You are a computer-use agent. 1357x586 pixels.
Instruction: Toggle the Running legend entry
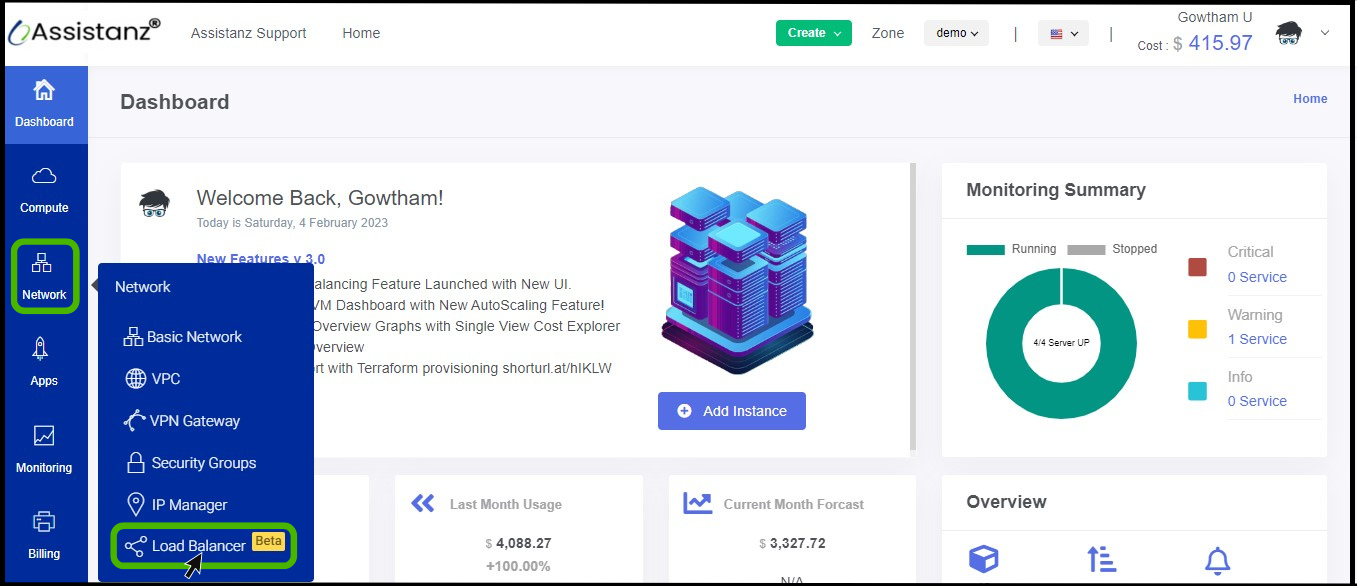1011,249
